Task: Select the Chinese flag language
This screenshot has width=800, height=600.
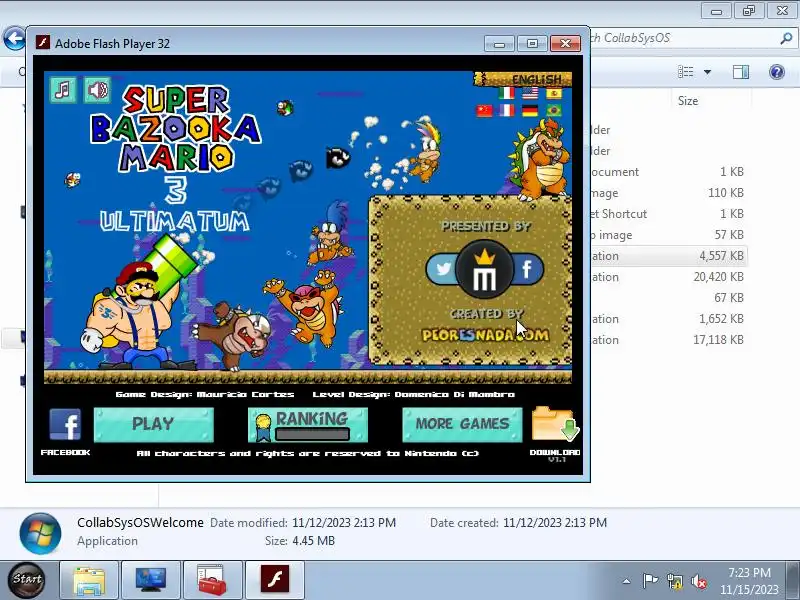Action: click(484, 110)
